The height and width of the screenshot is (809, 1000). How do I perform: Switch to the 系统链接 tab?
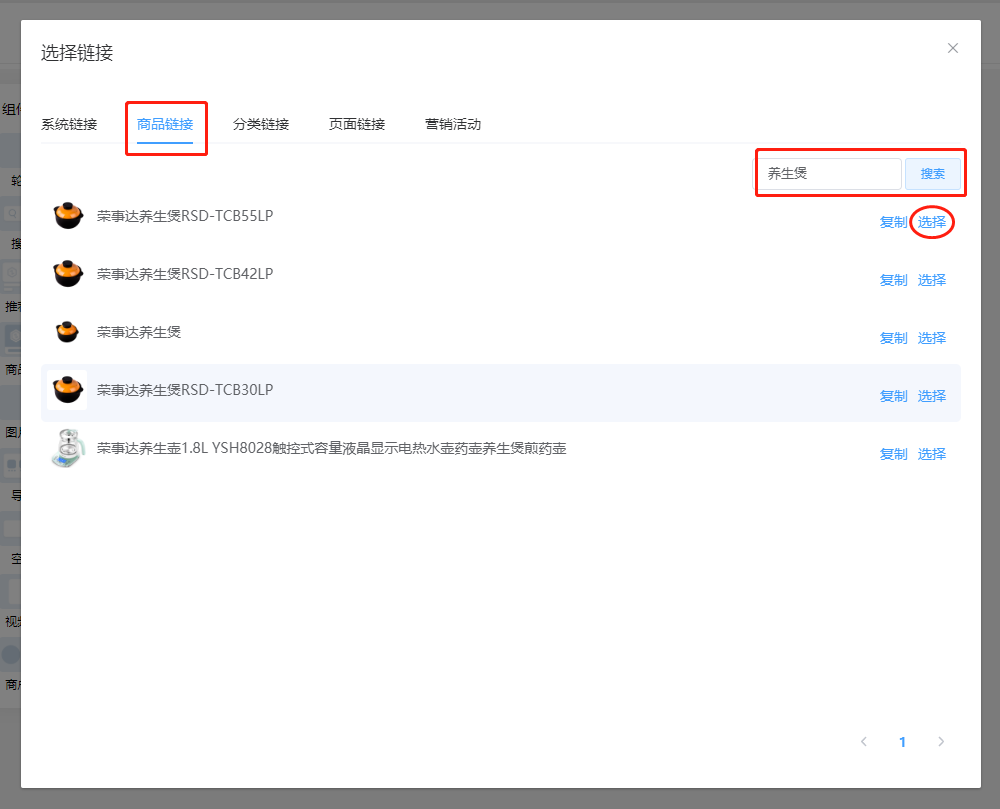point(69,124)
